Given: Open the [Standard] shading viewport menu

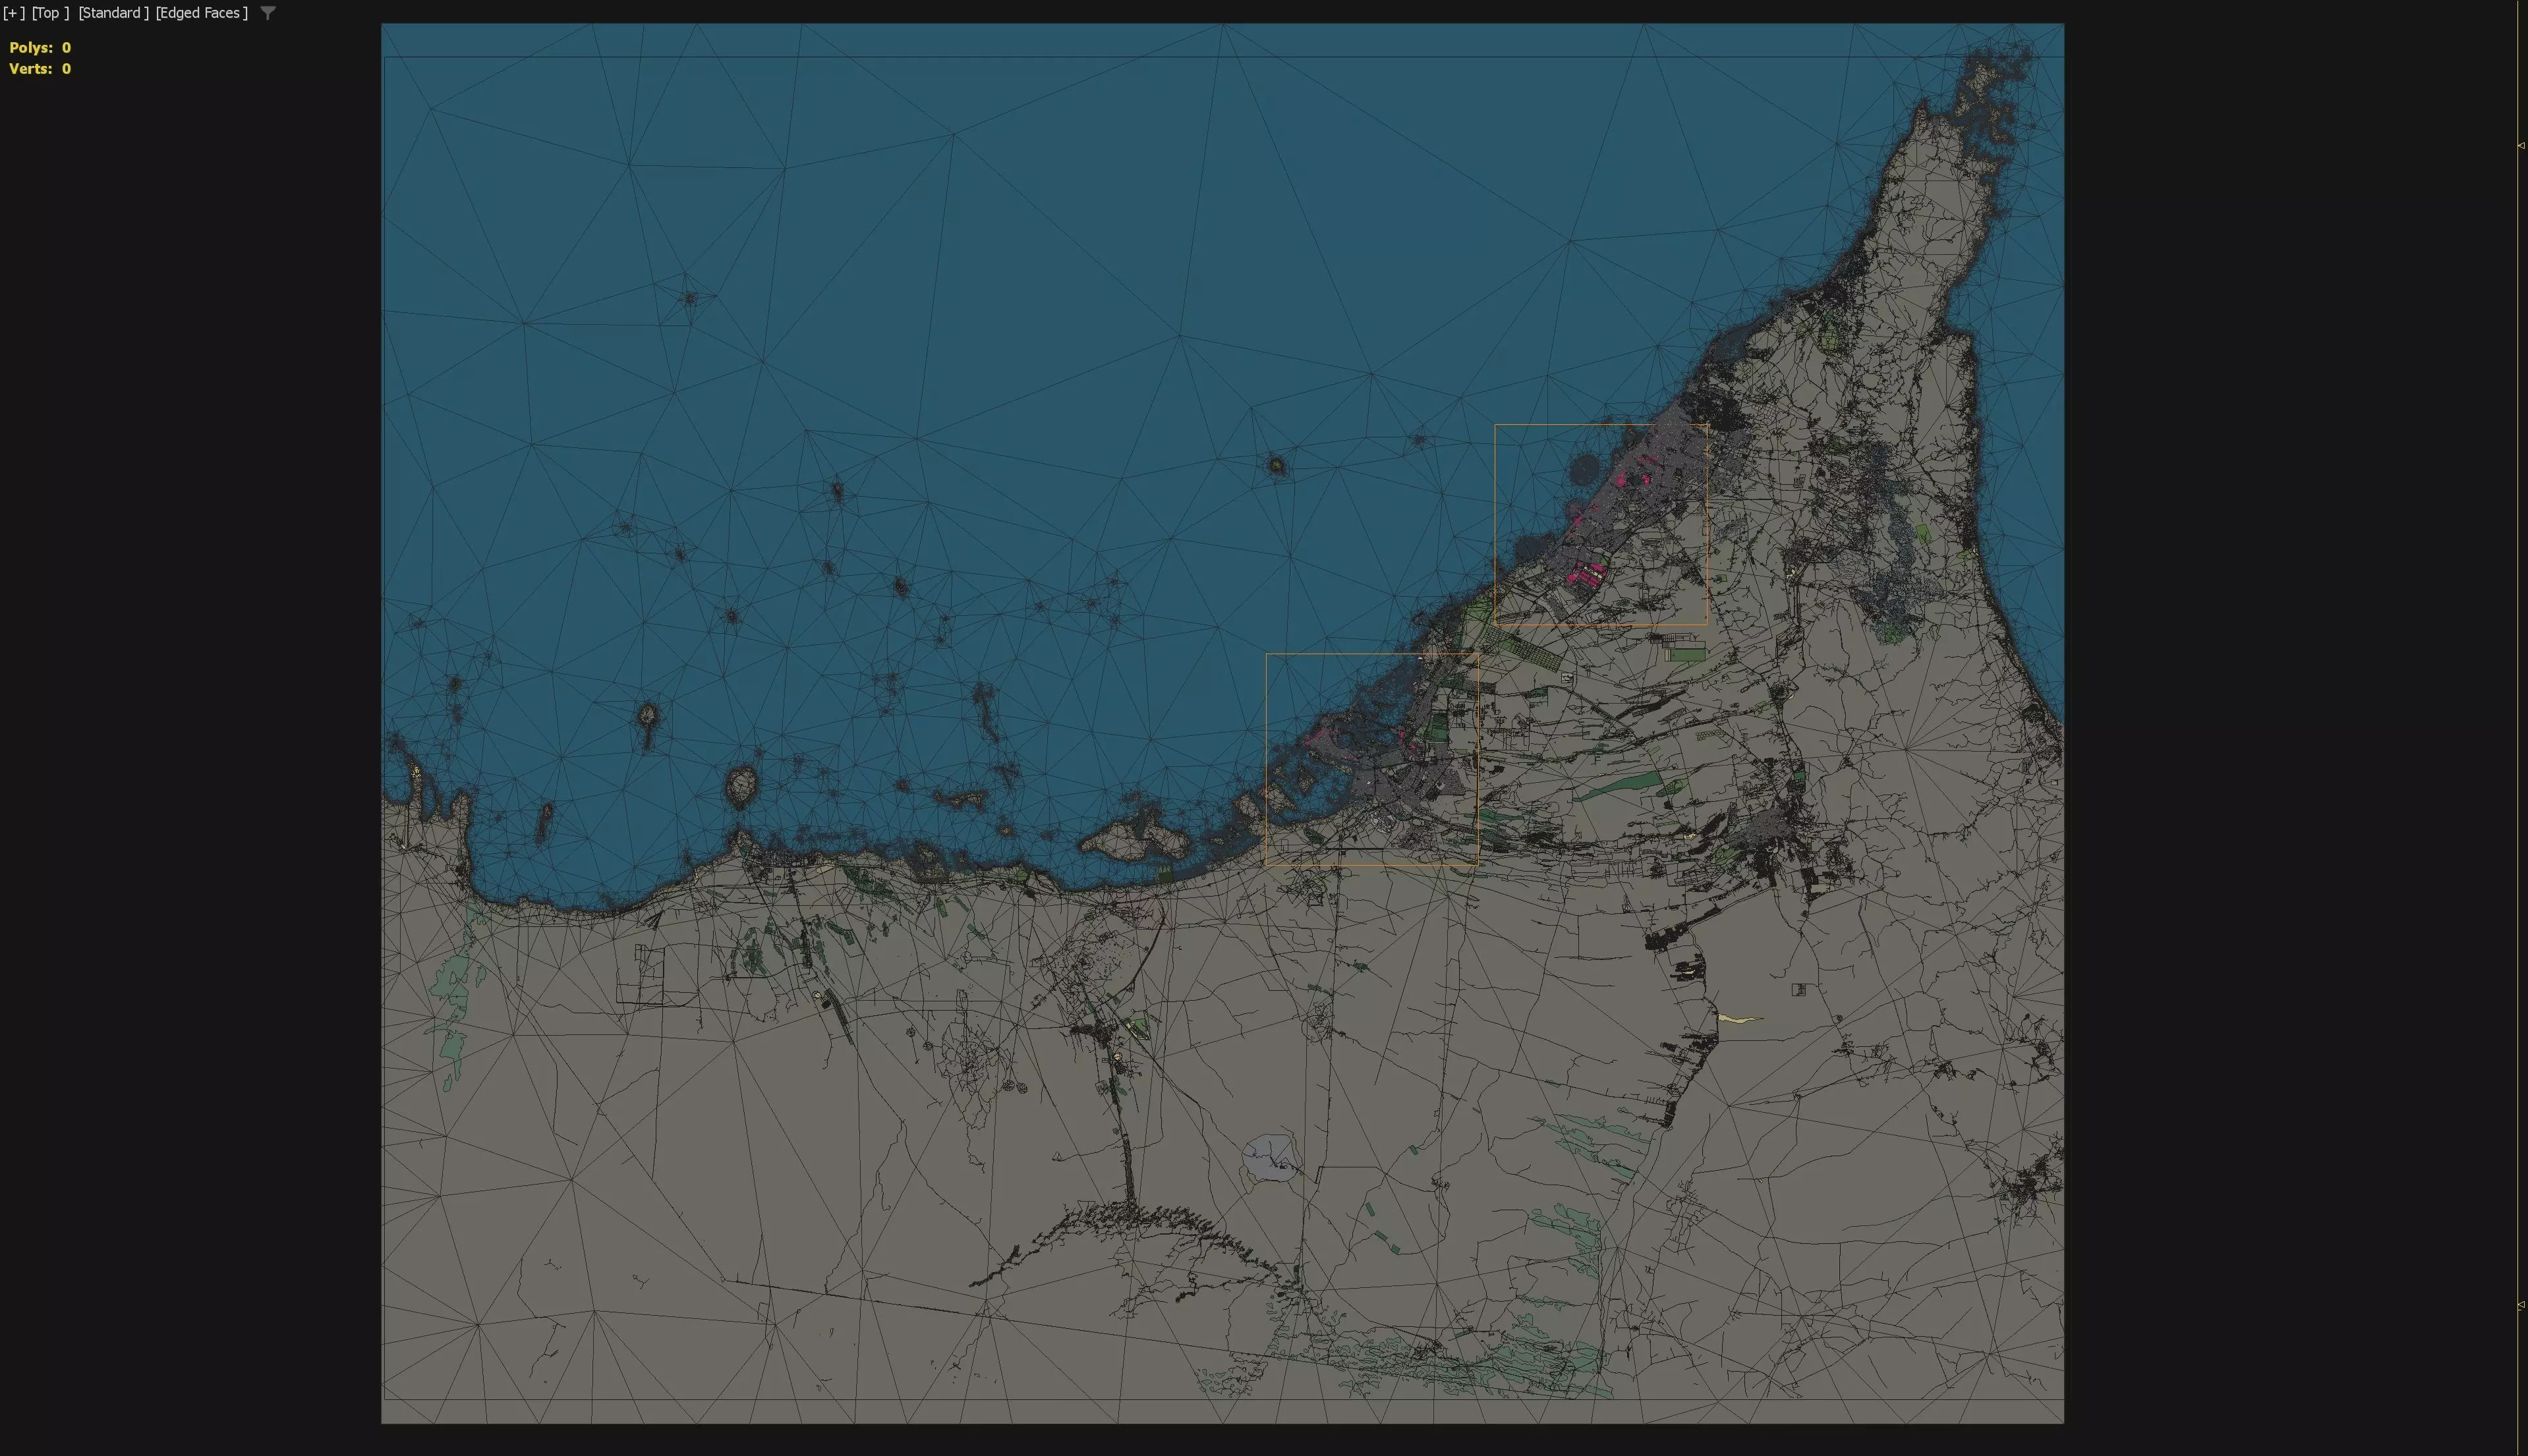Looking at the screenshot, I should point(113,13).
